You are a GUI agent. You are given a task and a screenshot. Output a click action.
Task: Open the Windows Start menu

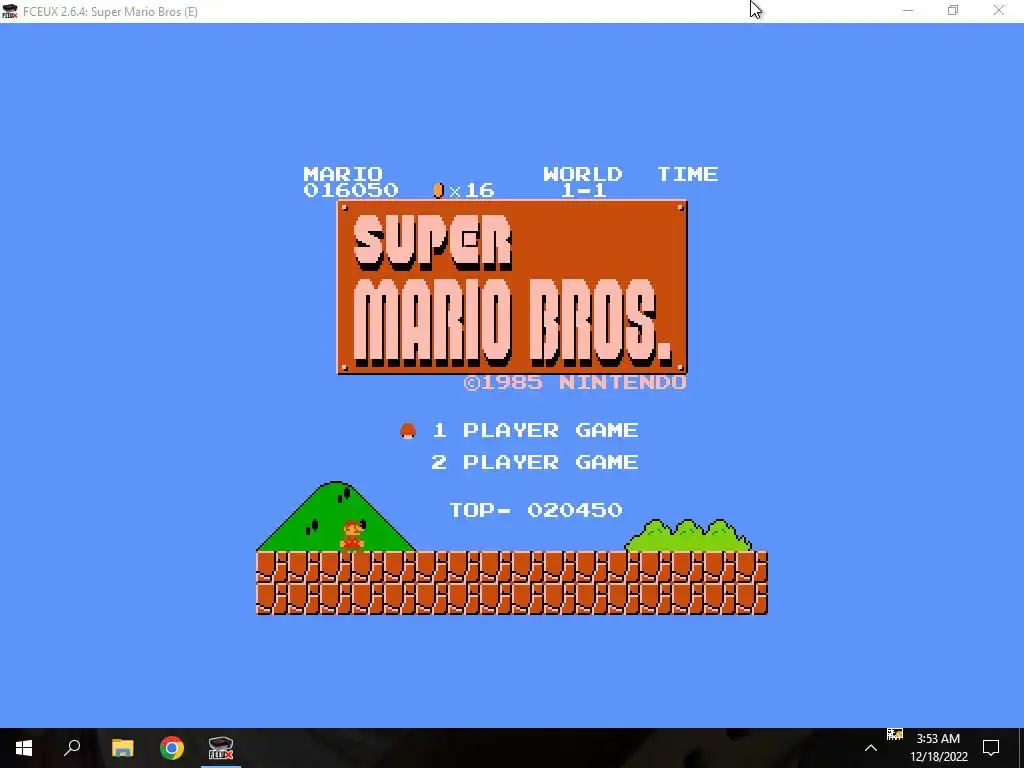click(24, 748)
